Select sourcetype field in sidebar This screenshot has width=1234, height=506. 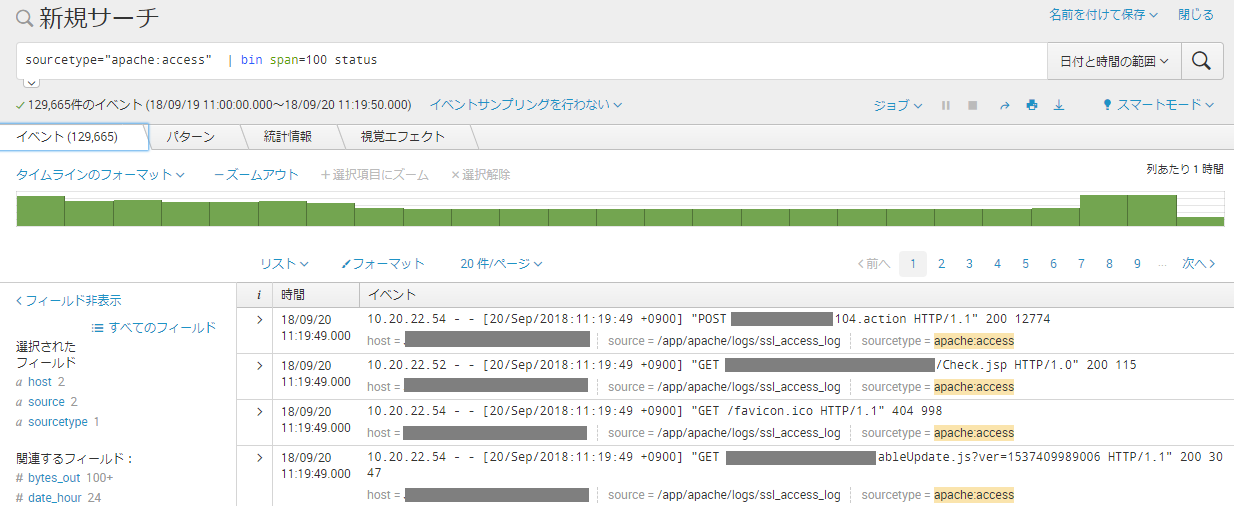click(x=56, y=422)
